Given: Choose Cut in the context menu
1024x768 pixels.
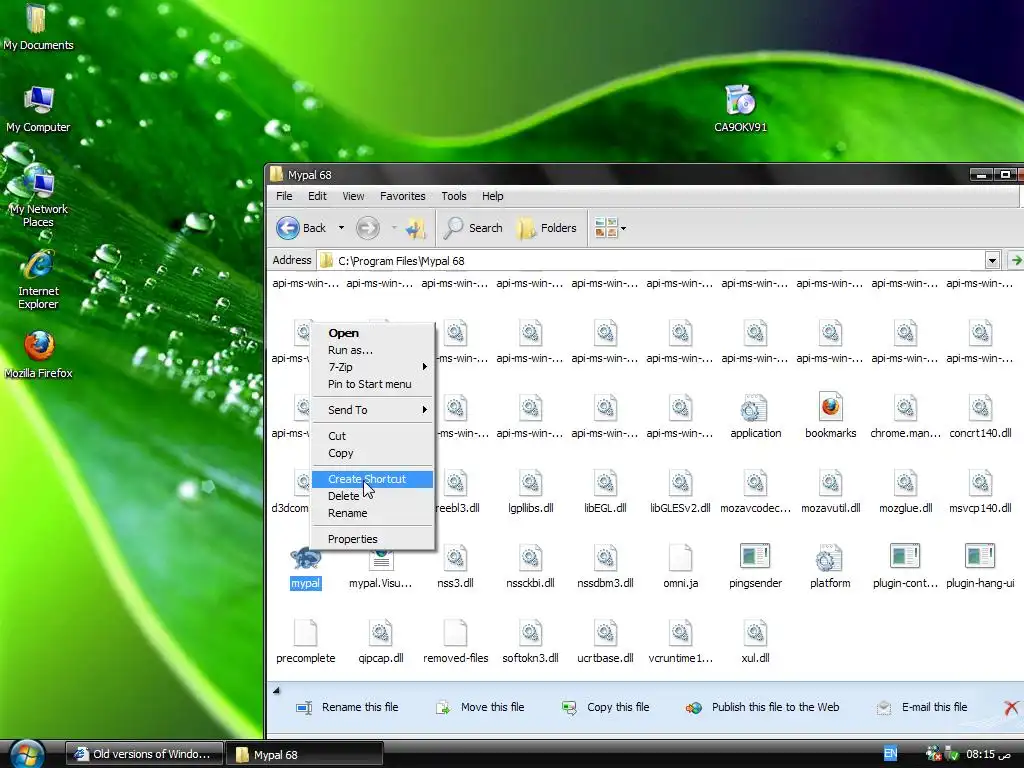Looking at the screenshot, I should point(372,436).
